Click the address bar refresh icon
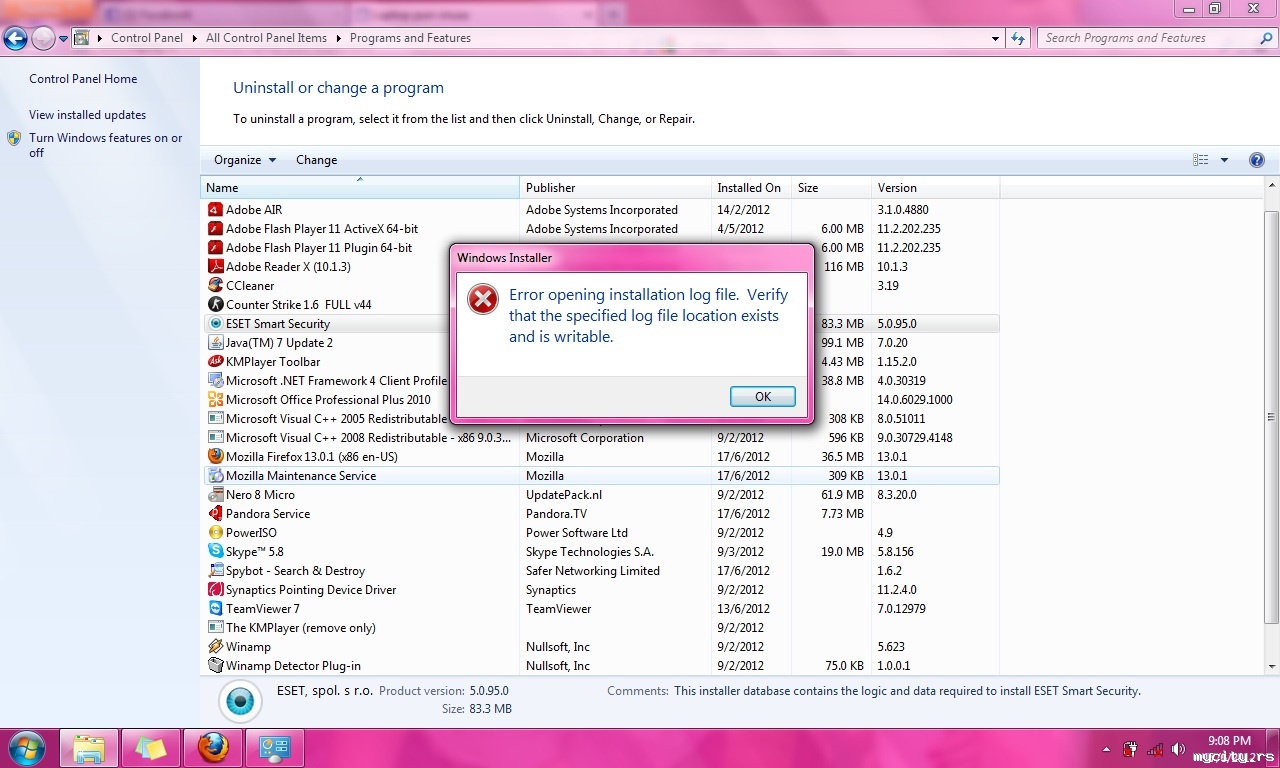 1018,38
